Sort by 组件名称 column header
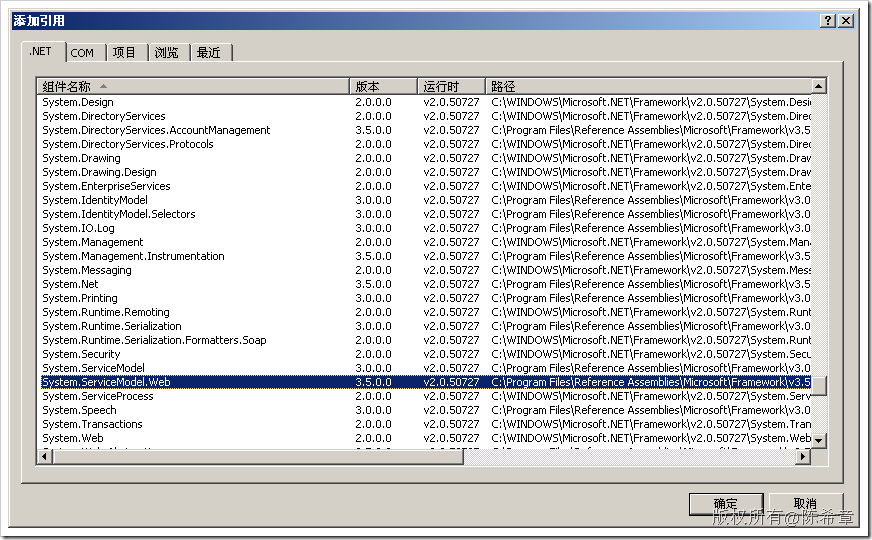This screenshot has width=872, height=540. click(x=193, y=86)
